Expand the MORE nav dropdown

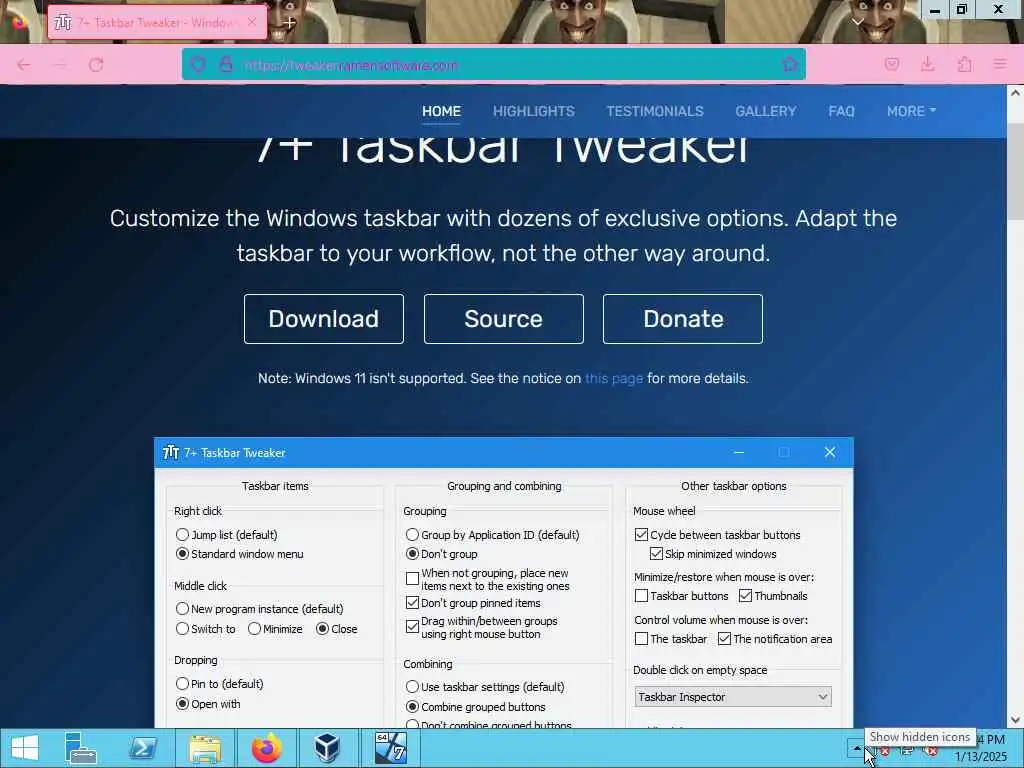pos(911,111)
